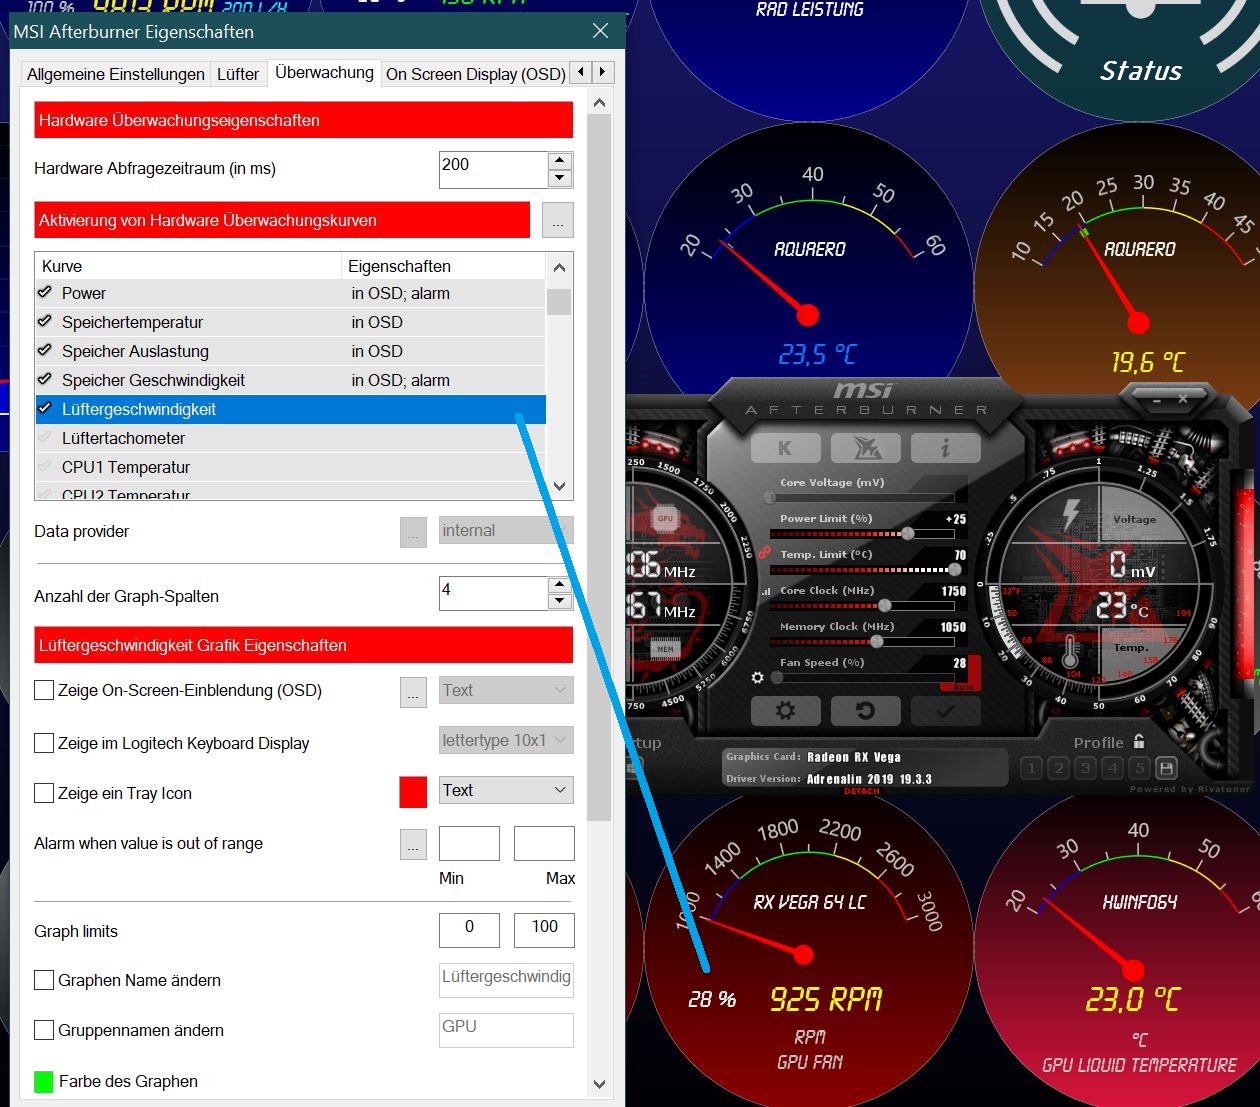Open the 'lettertype 10x1' dropdown

[x=507, y=740]
